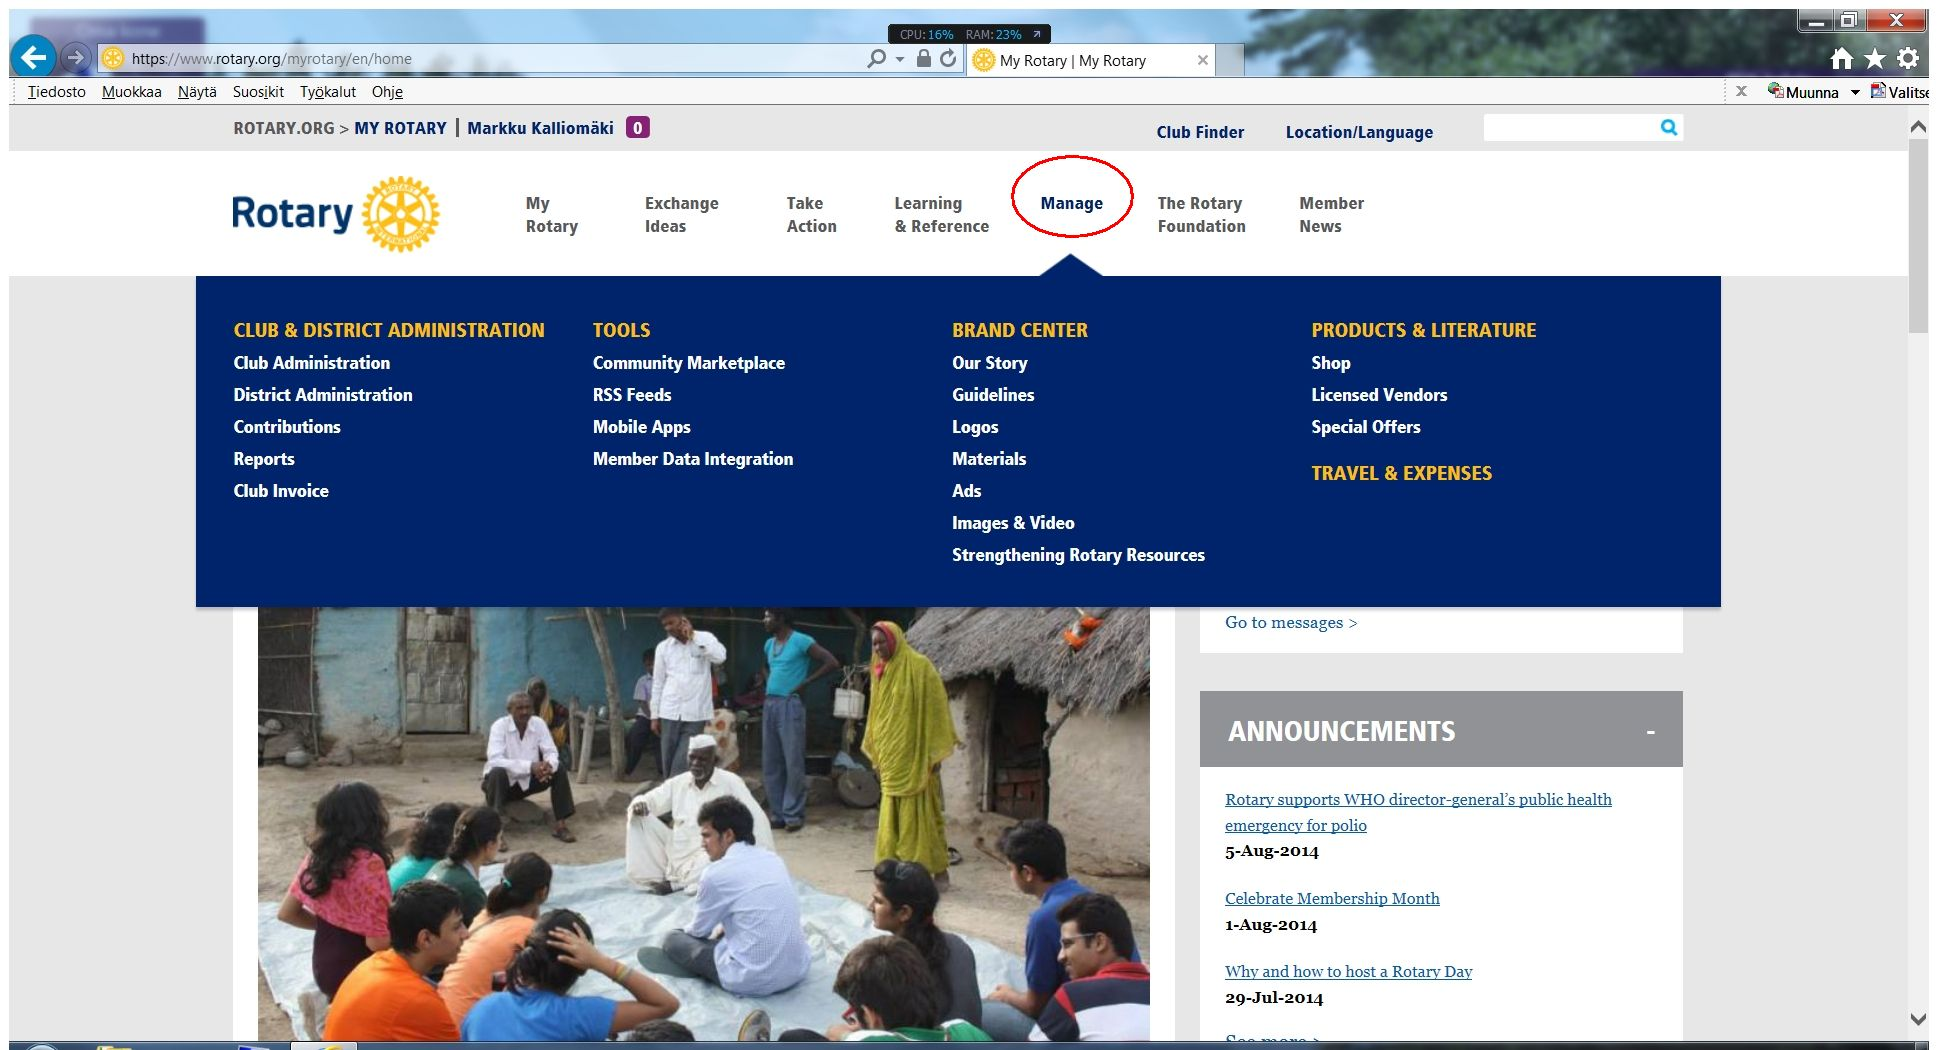Close the Muunna toolbar with X
Viewport: 1938px width, 1050px height.
[x=1741, y=91]
